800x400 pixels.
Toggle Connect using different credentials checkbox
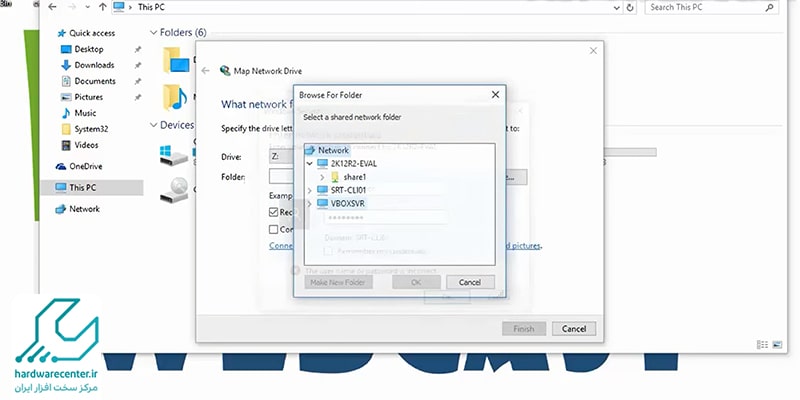273,230
